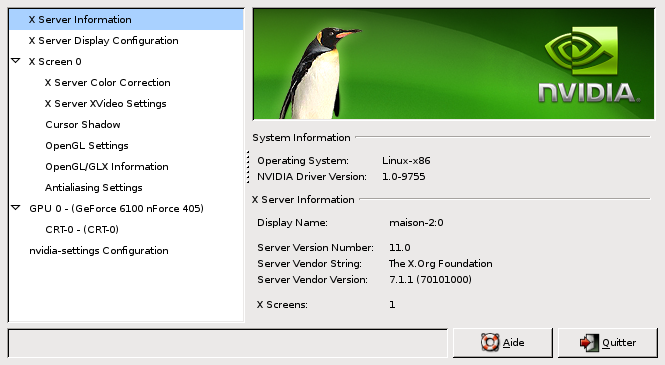Click the X Server Information section heading
The height and width of the screenshot is (365, 665).
click(x=303, y=200)
